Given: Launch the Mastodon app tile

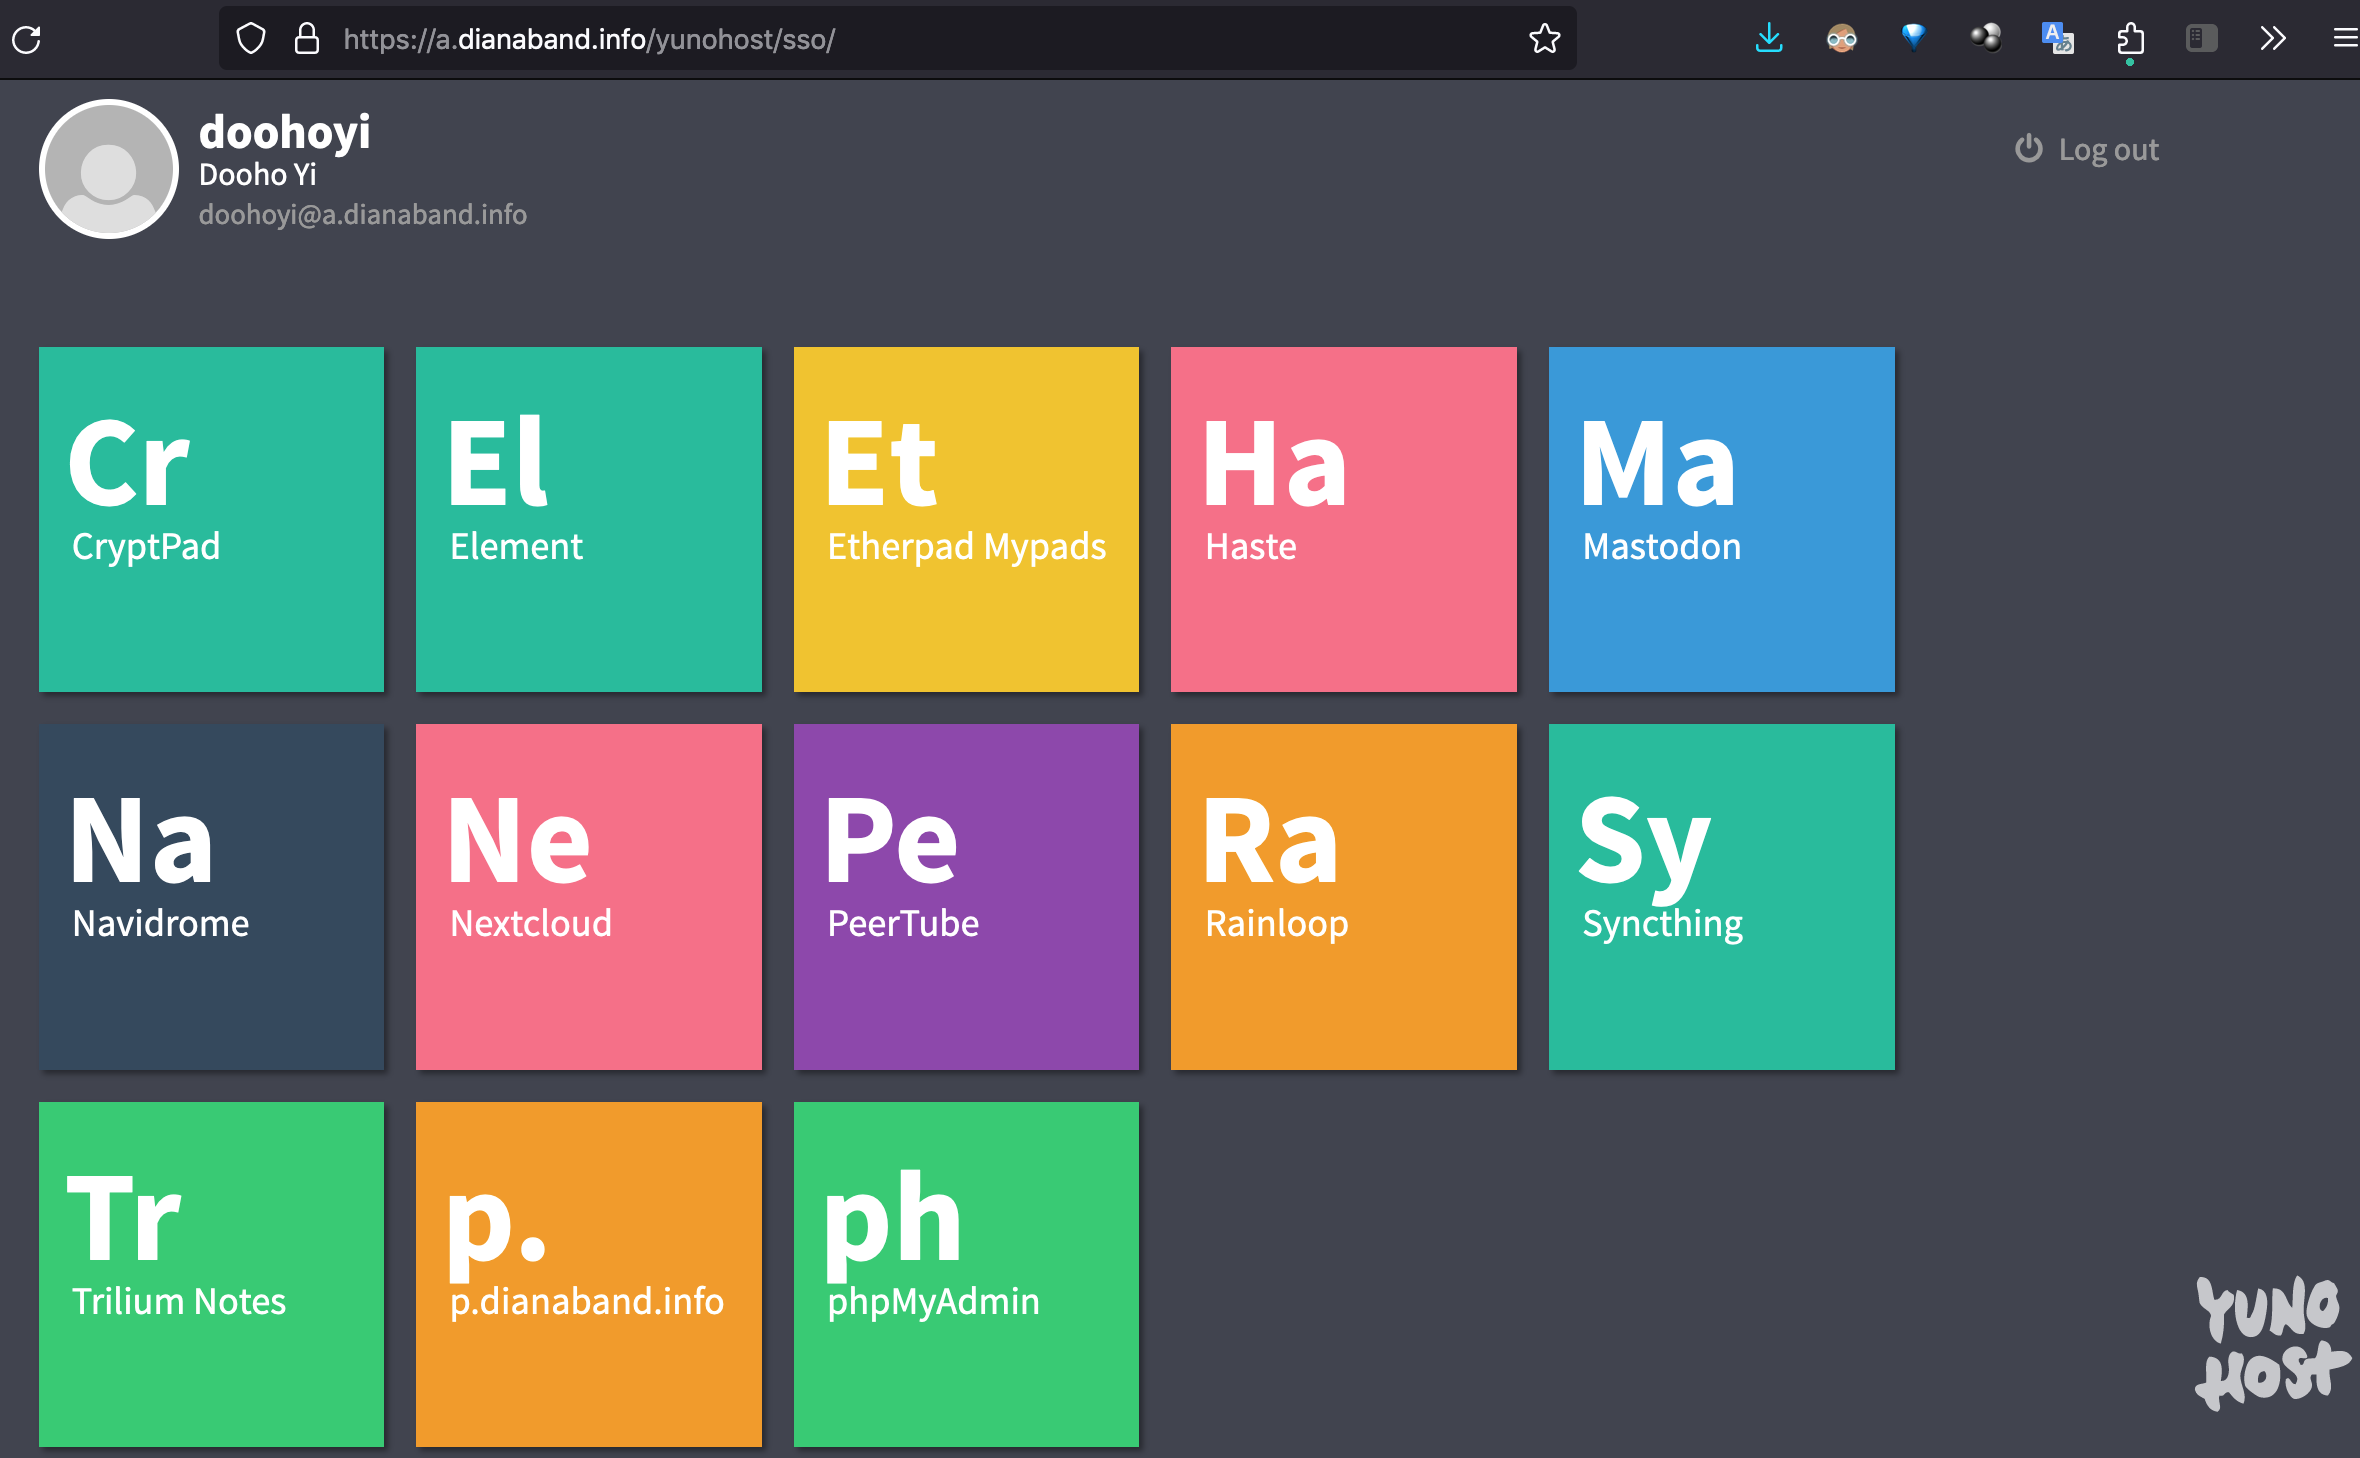Looking at the screenshot, I should tap(1721, 519).
